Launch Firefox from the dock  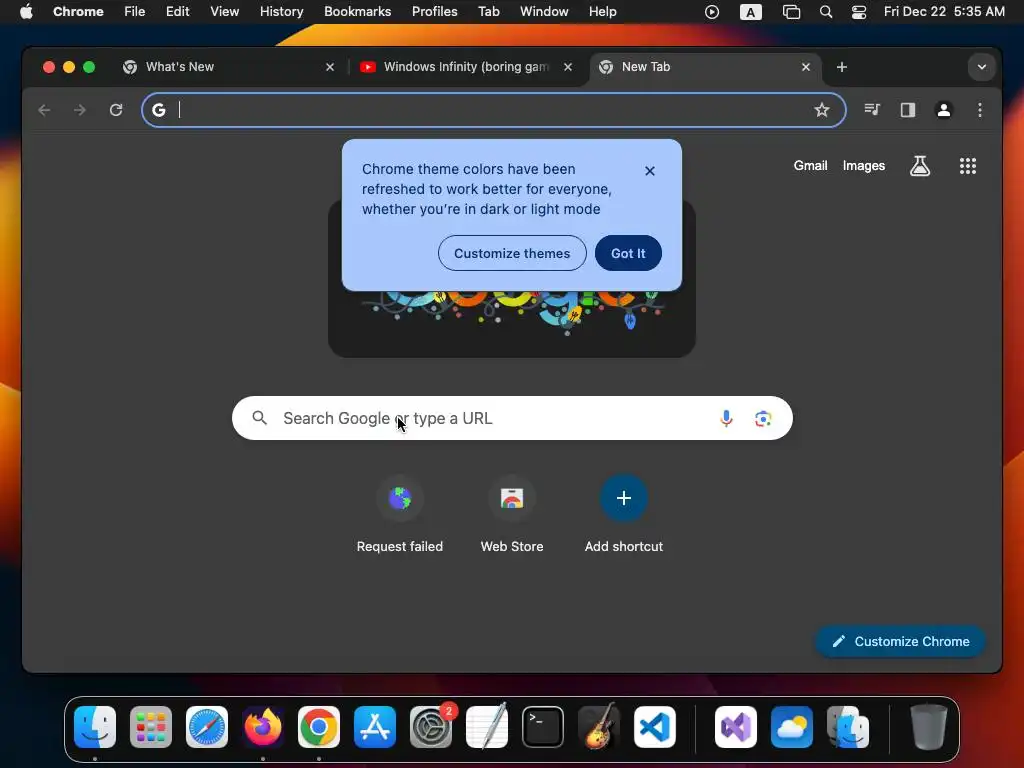[x=263, y=727]
